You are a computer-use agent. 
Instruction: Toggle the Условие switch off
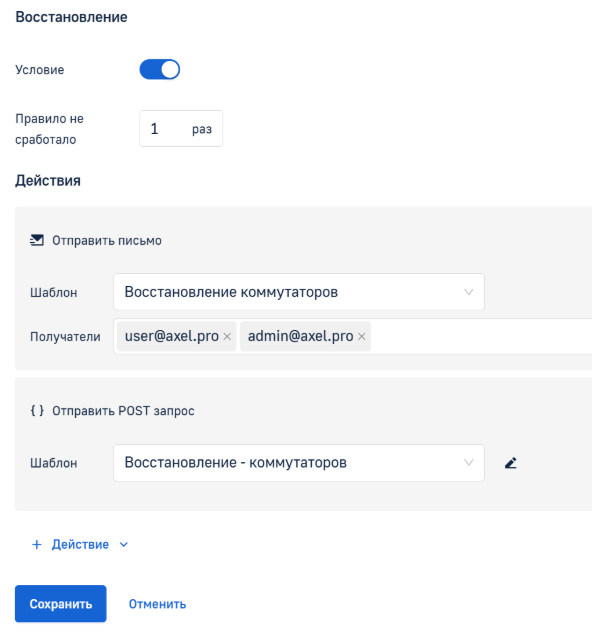(160, 70)
